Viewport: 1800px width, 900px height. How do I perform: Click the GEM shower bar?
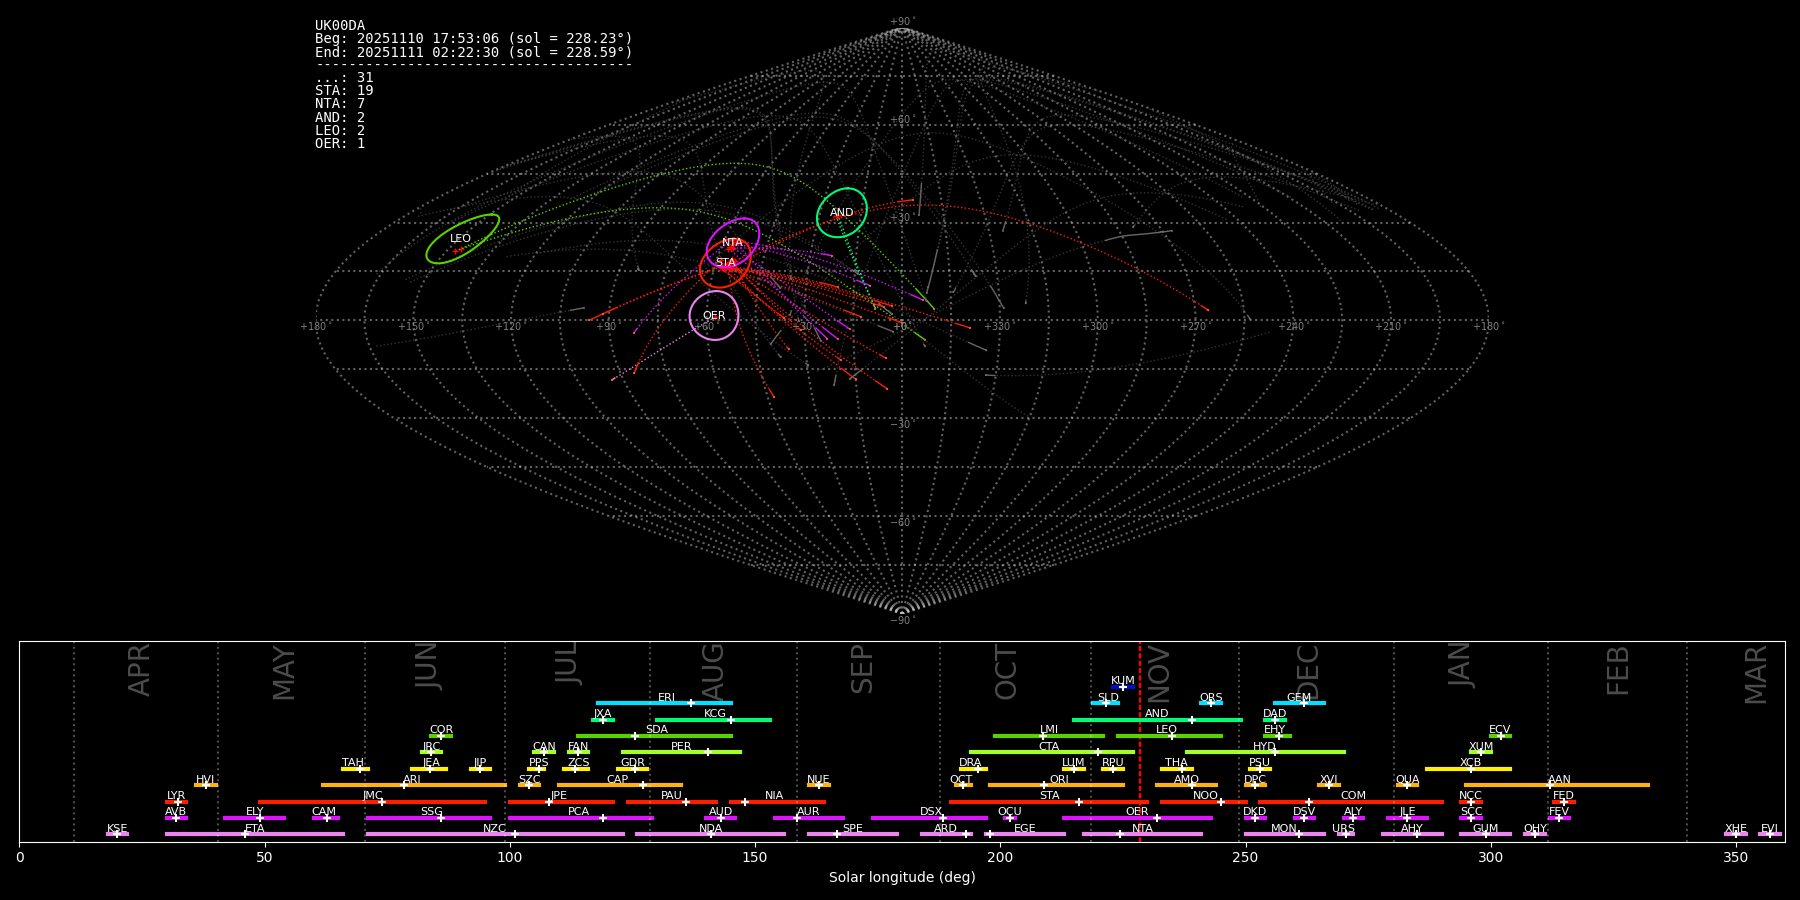point(1298,703)
